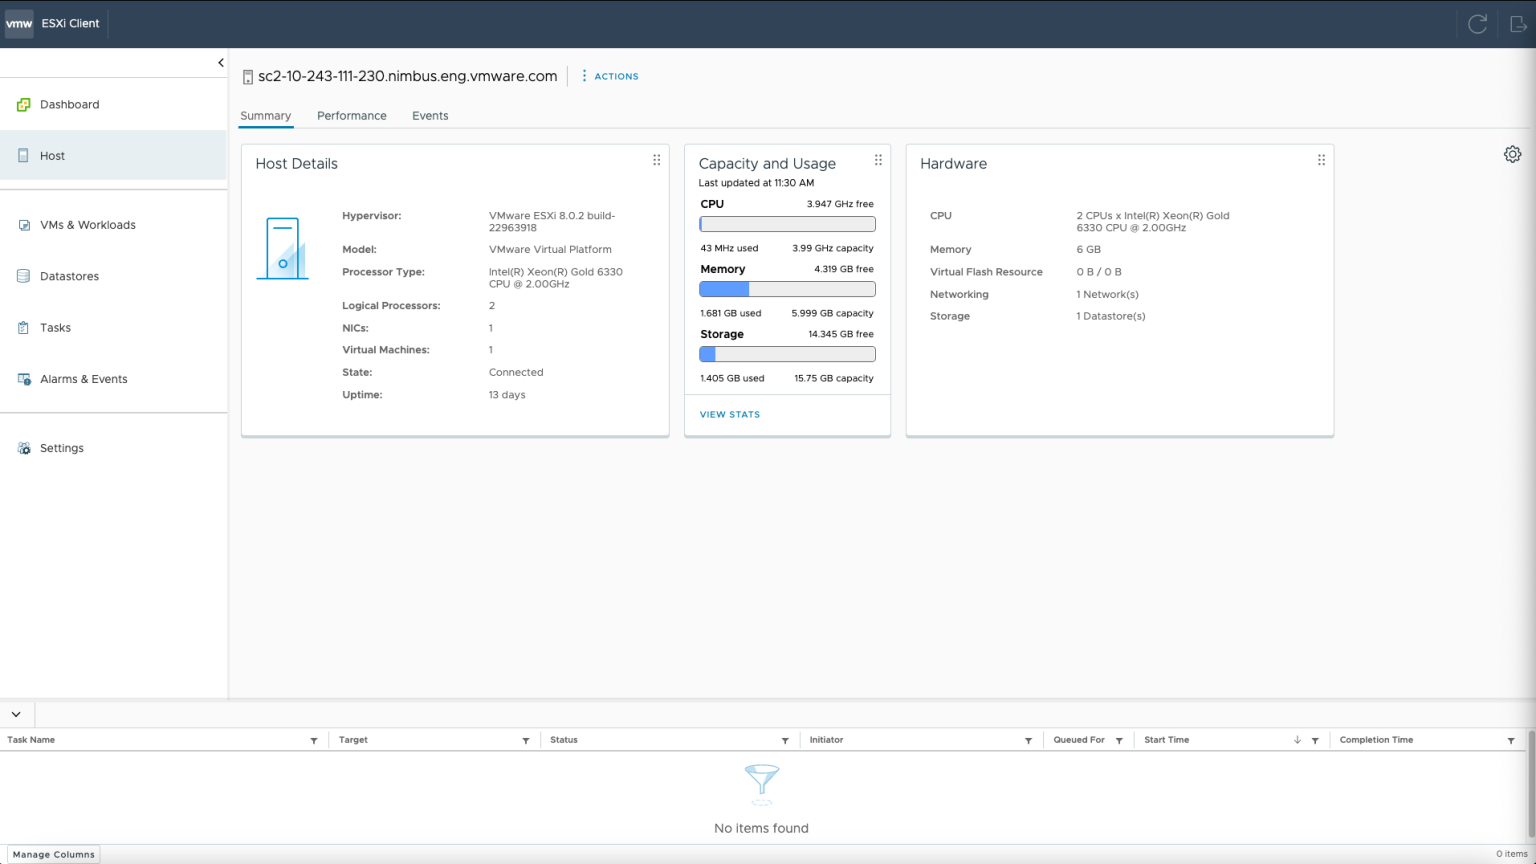Image resolution: width=1536 pixels, height=864 pixels.
Task: Click the logout icon in the top bar
Action: point(1517,24)
